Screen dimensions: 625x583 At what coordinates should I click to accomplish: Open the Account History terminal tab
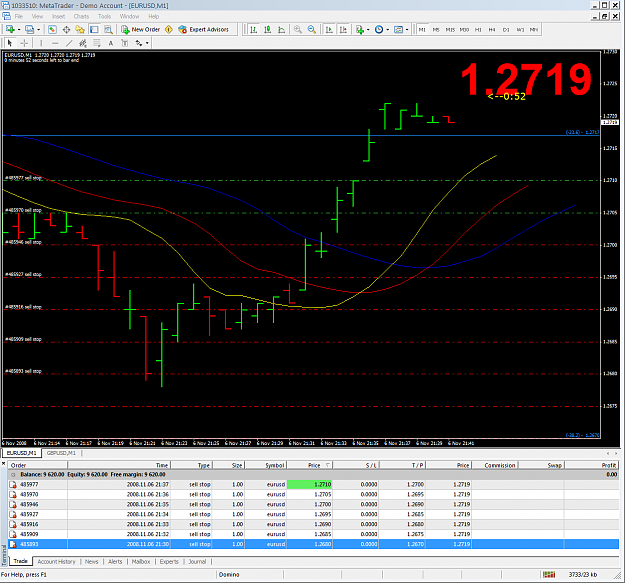coord(57,561)
